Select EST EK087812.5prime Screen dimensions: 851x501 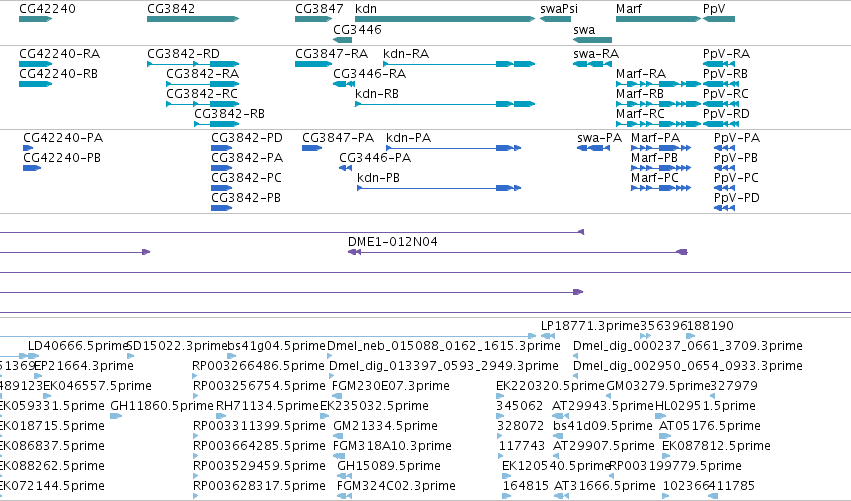[667, 456]
